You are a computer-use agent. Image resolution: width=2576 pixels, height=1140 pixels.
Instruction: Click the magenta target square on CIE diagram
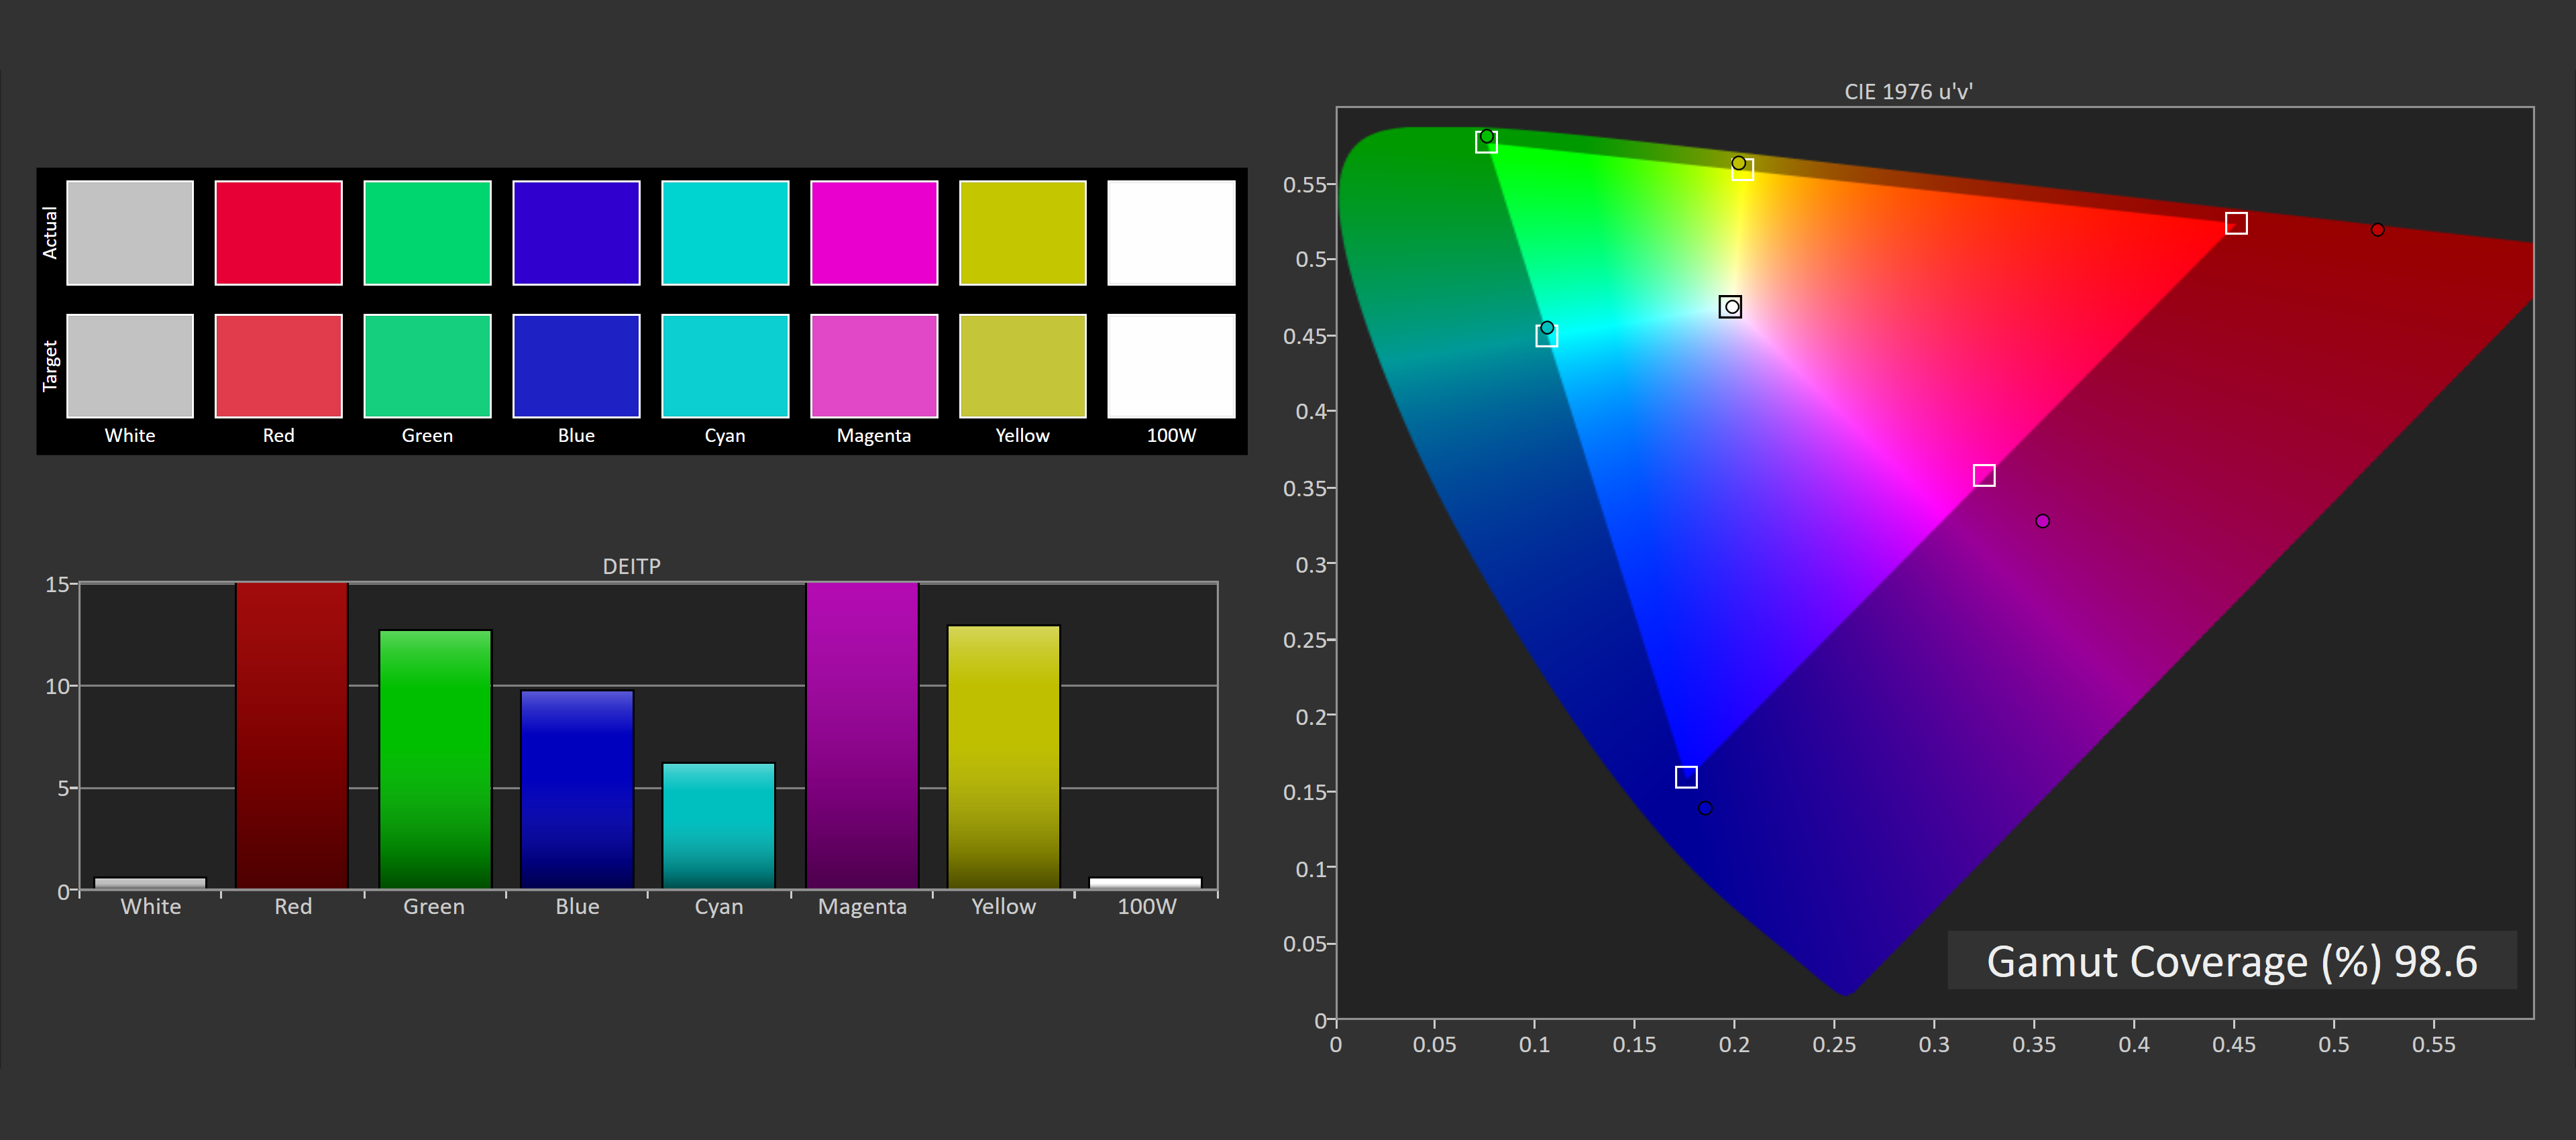click(x=1984, y=475)
